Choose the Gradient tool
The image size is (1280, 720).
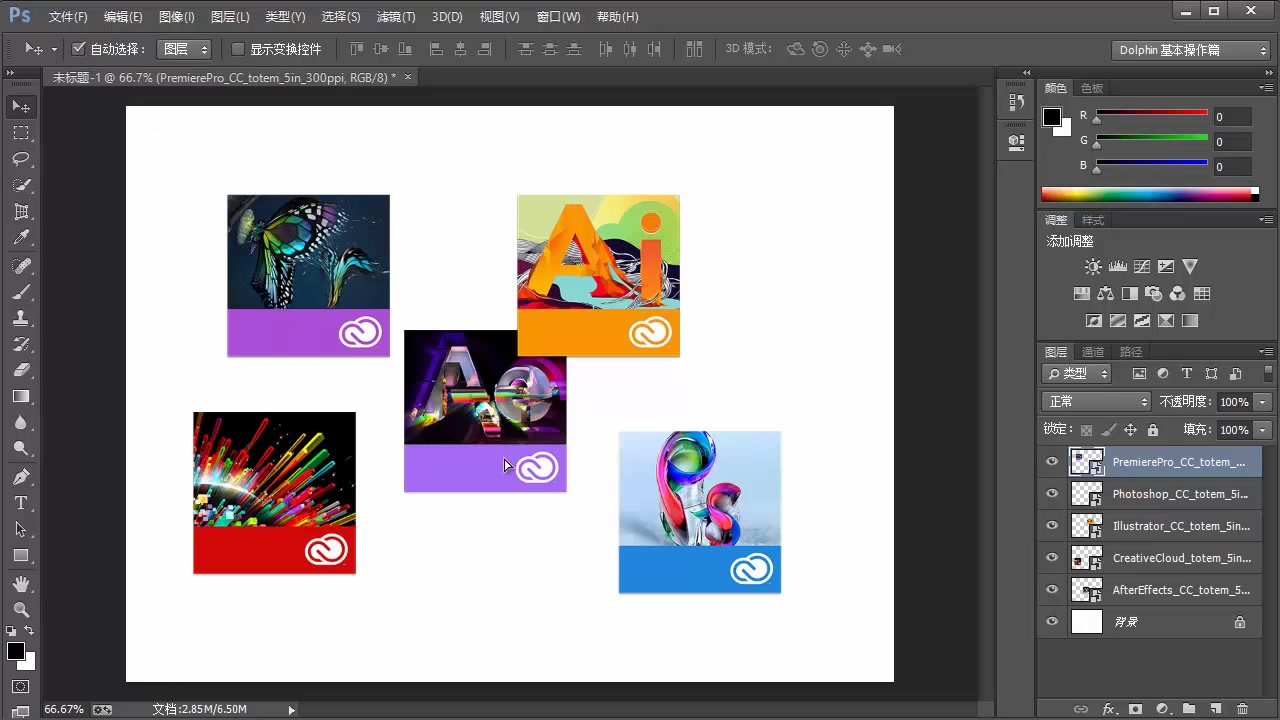point(21,396)
